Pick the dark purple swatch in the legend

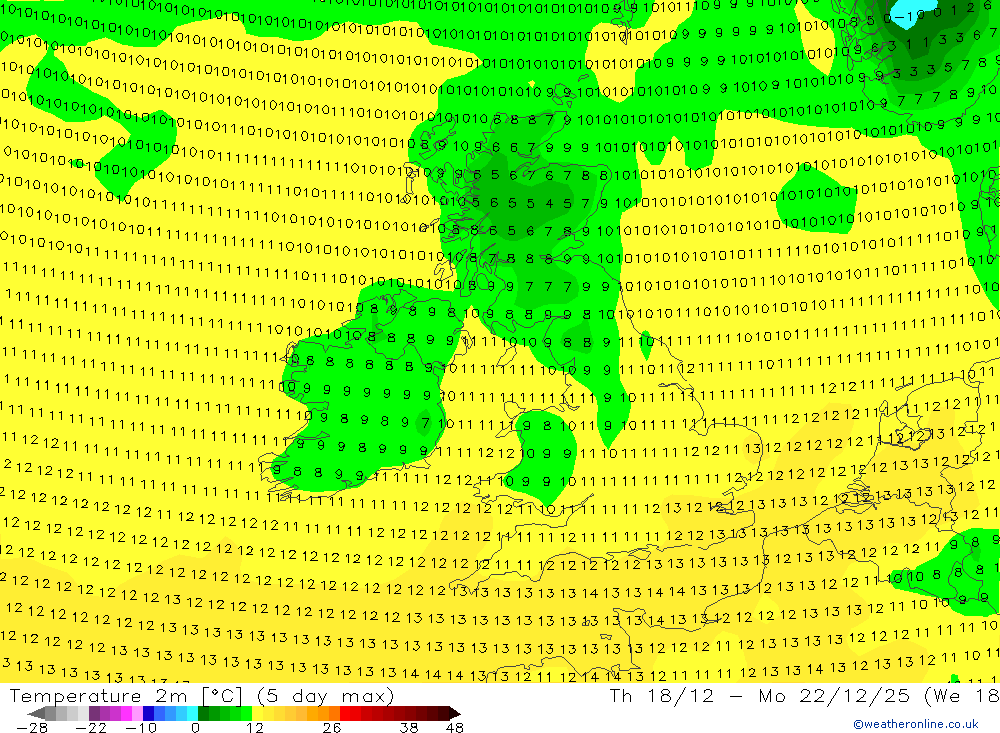[94, 713]
